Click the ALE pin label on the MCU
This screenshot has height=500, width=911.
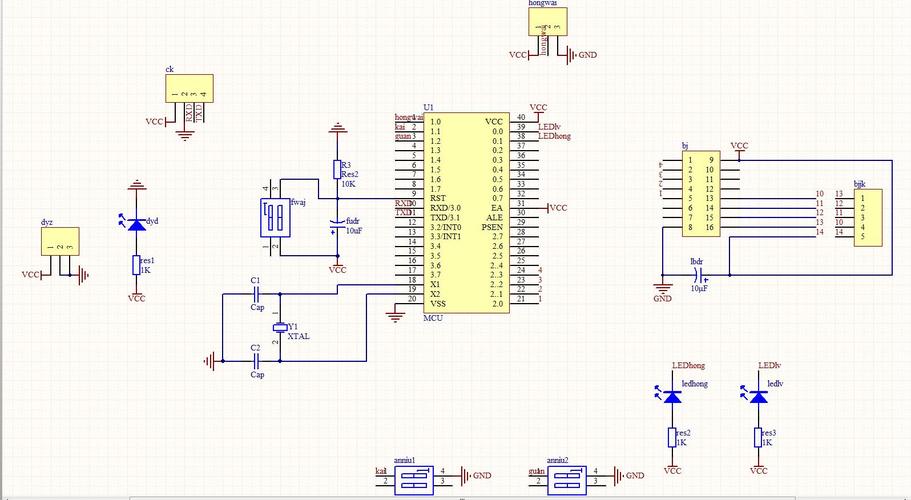point(495,217)
